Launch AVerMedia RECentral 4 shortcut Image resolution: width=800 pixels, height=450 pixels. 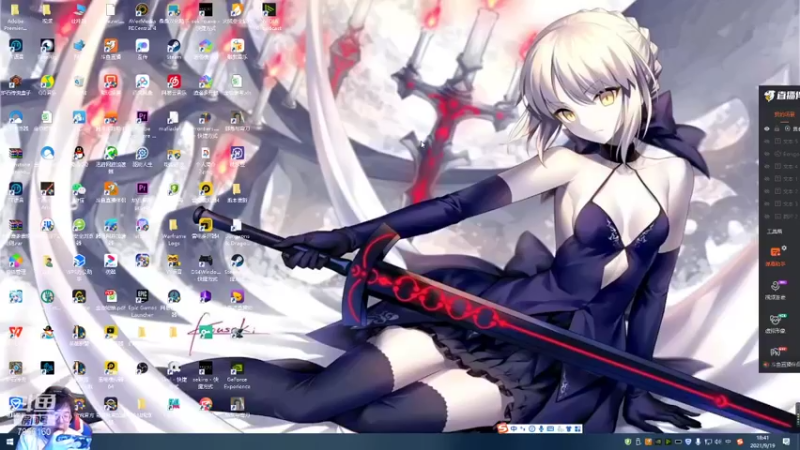pos(142,10)
